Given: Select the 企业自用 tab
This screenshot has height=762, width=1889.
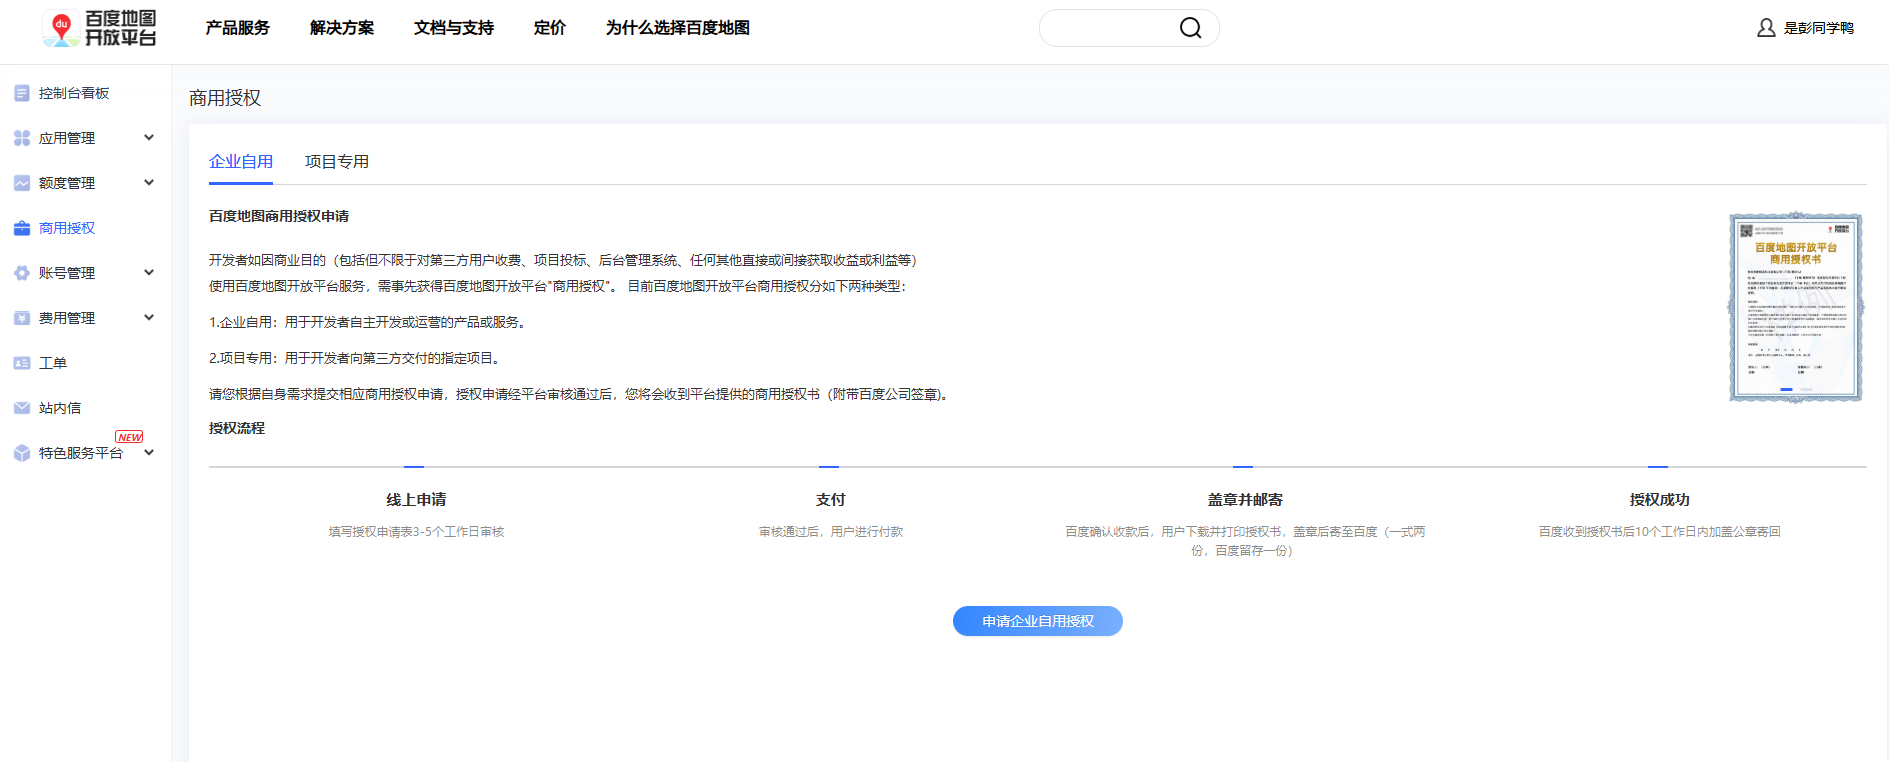Looking at the screenshot, I should 241,162.
